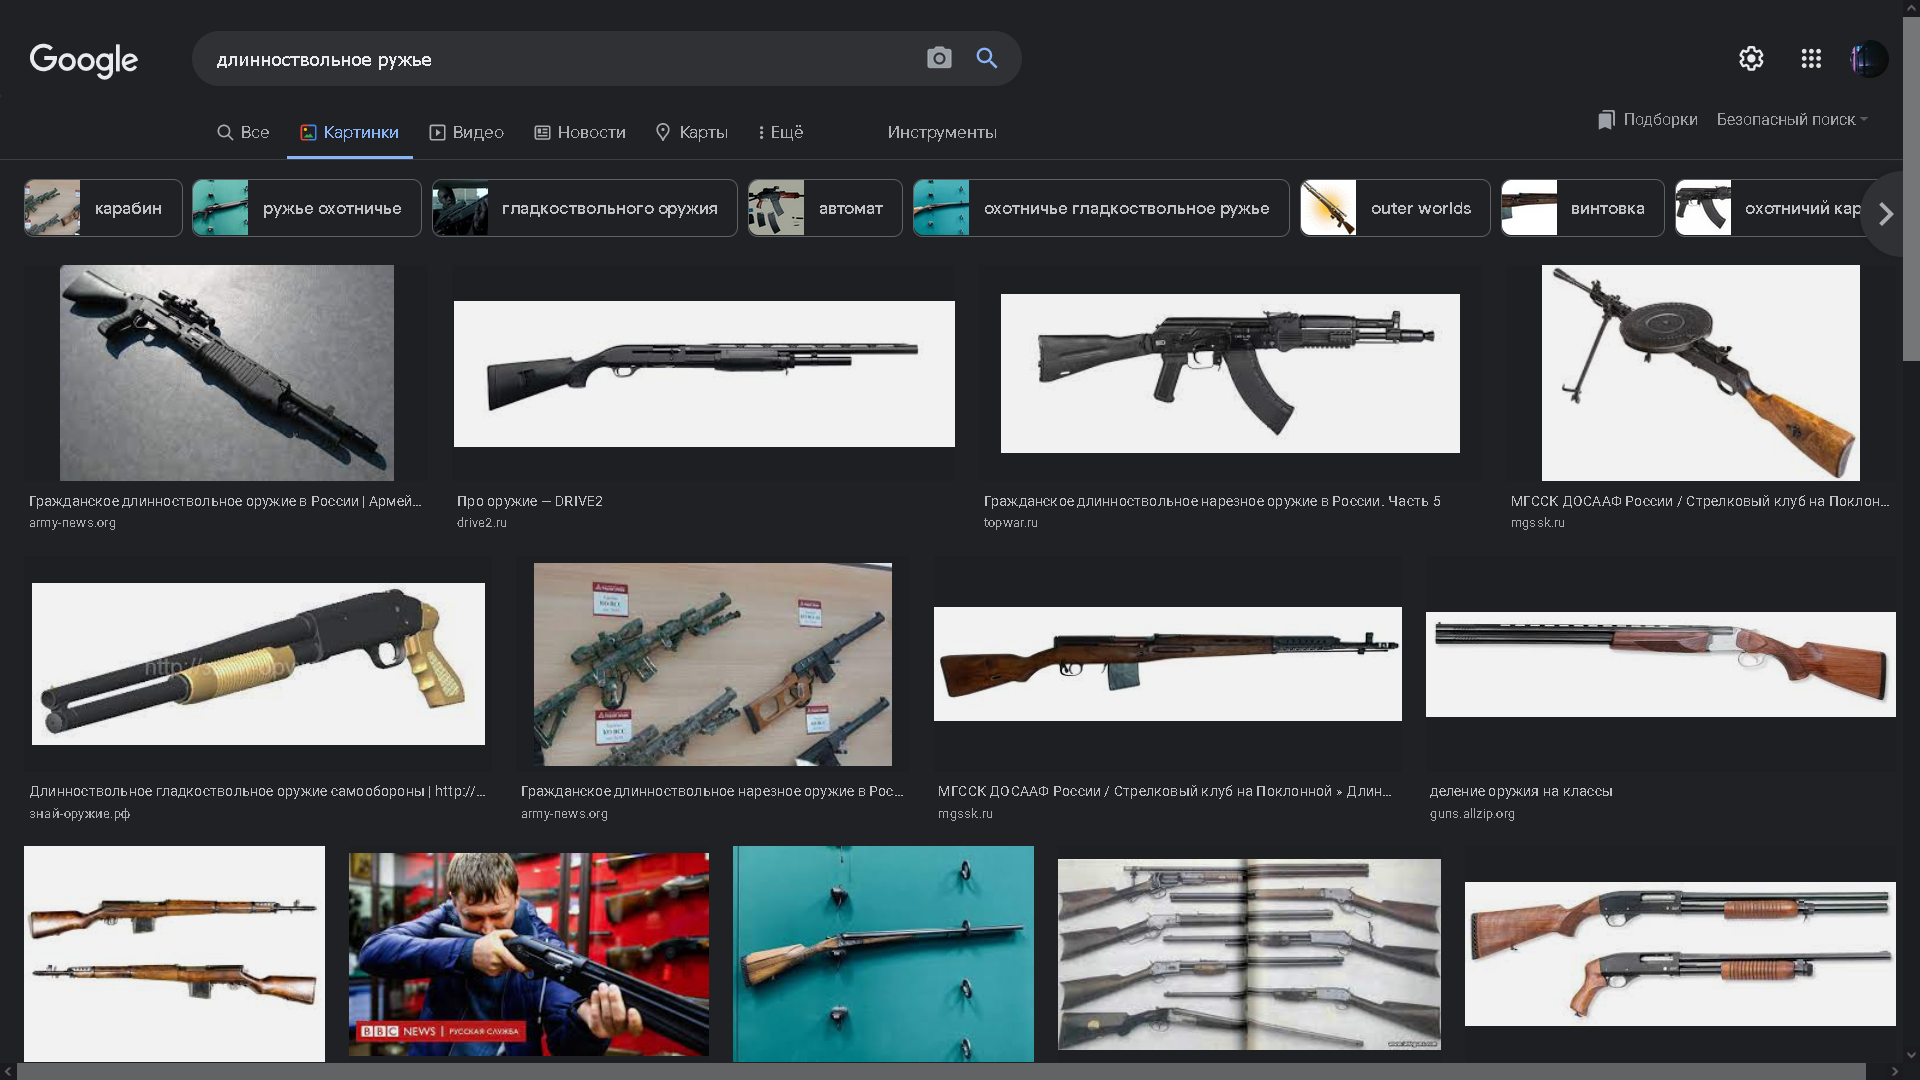Open Google settings gear icon

(x=1750, y=59)
